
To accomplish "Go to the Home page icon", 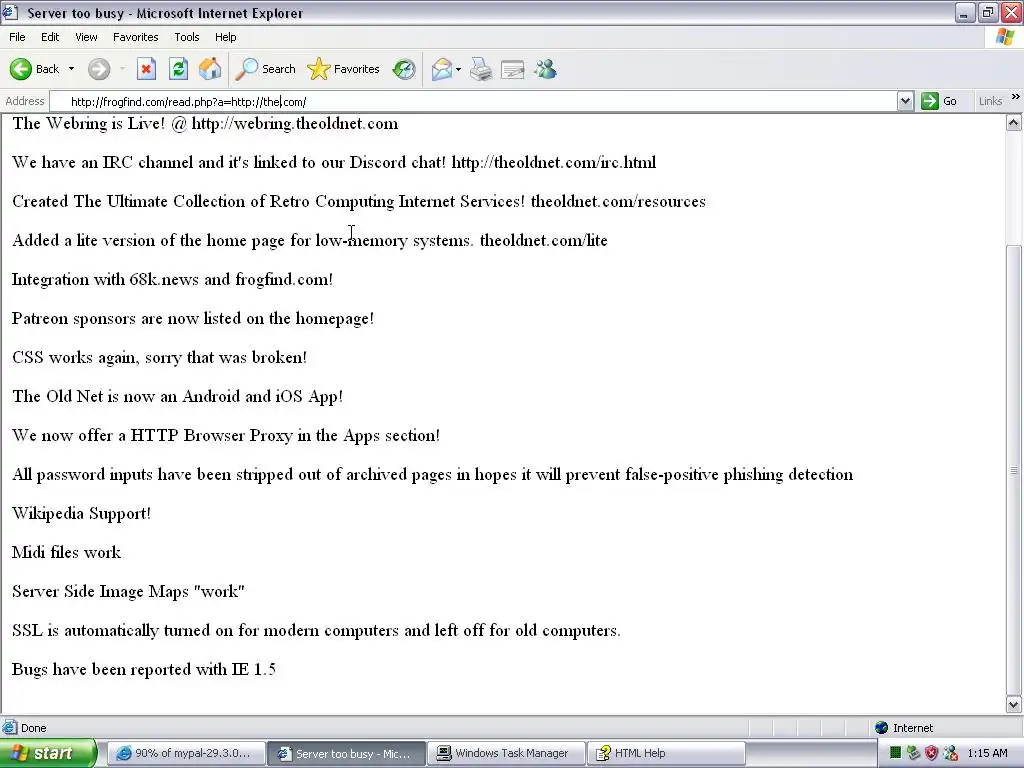I will point(210,69).
